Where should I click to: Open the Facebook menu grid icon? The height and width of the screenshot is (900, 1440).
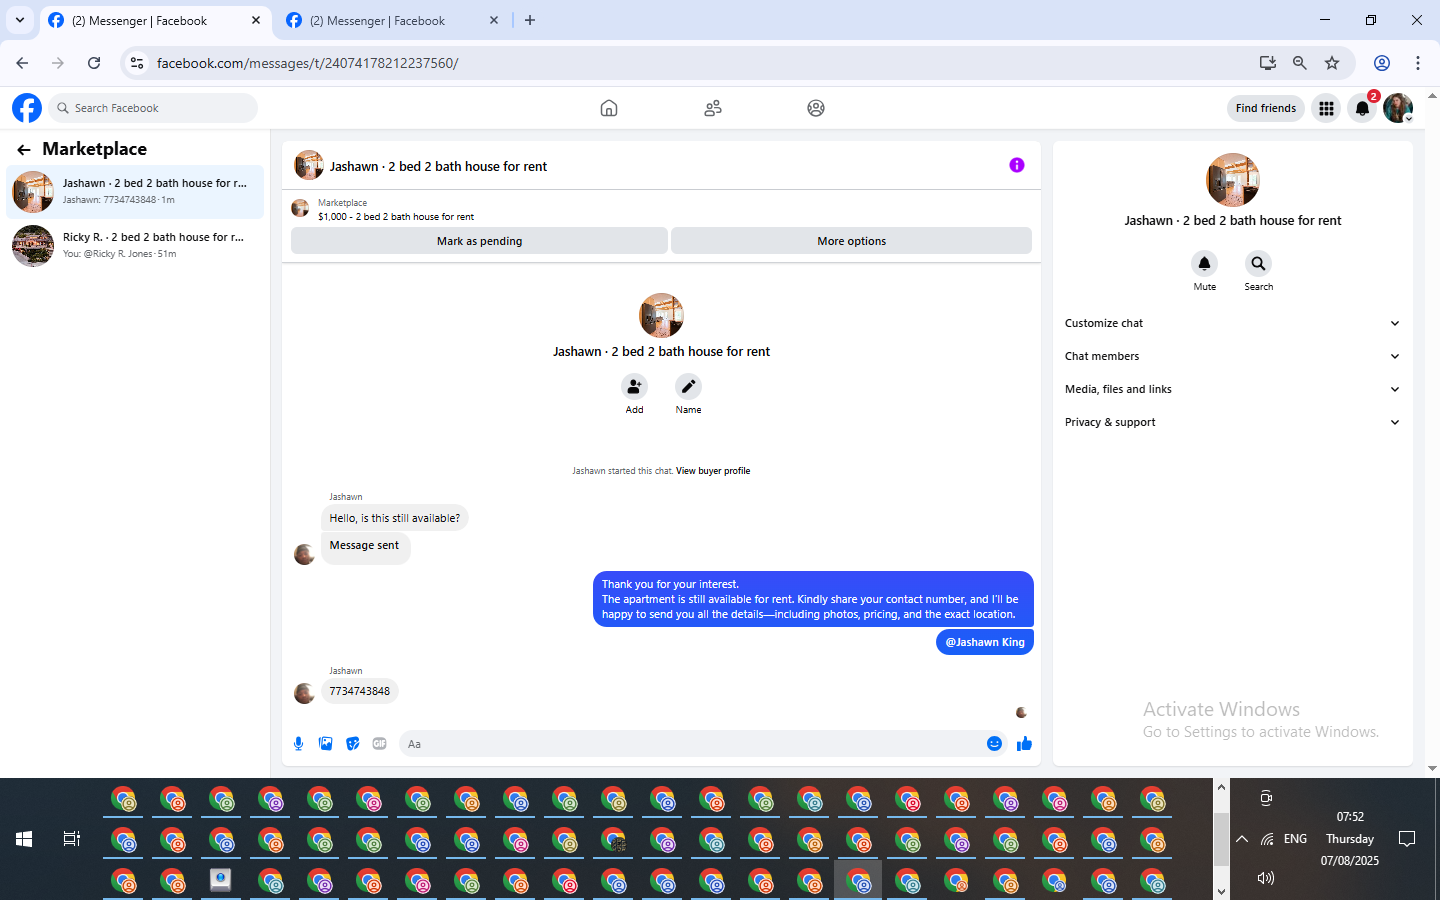(x=1326, y=108)
